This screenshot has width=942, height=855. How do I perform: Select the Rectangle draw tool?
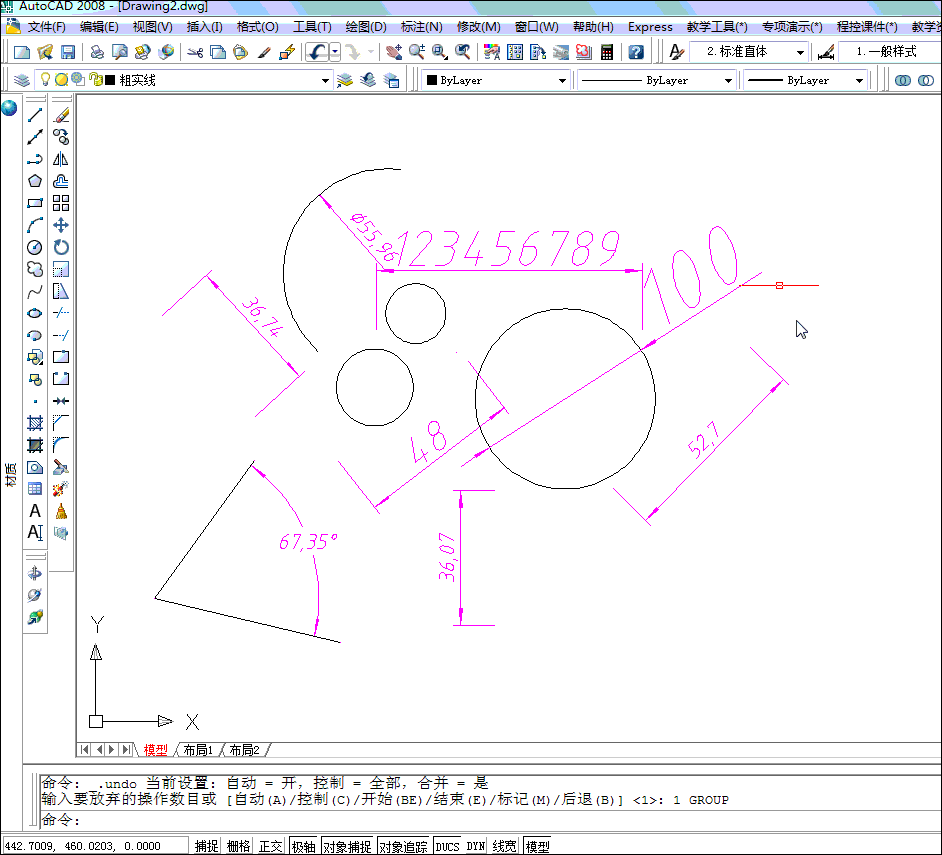[x=35, y=203]
